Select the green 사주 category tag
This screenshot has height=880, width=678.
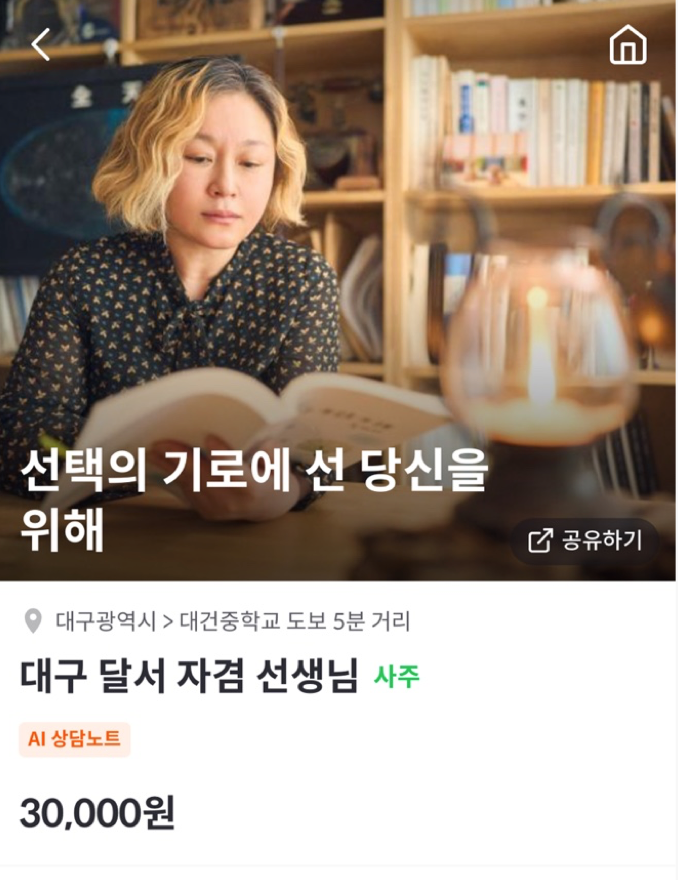pyautogui.click(x=397, y=676)
